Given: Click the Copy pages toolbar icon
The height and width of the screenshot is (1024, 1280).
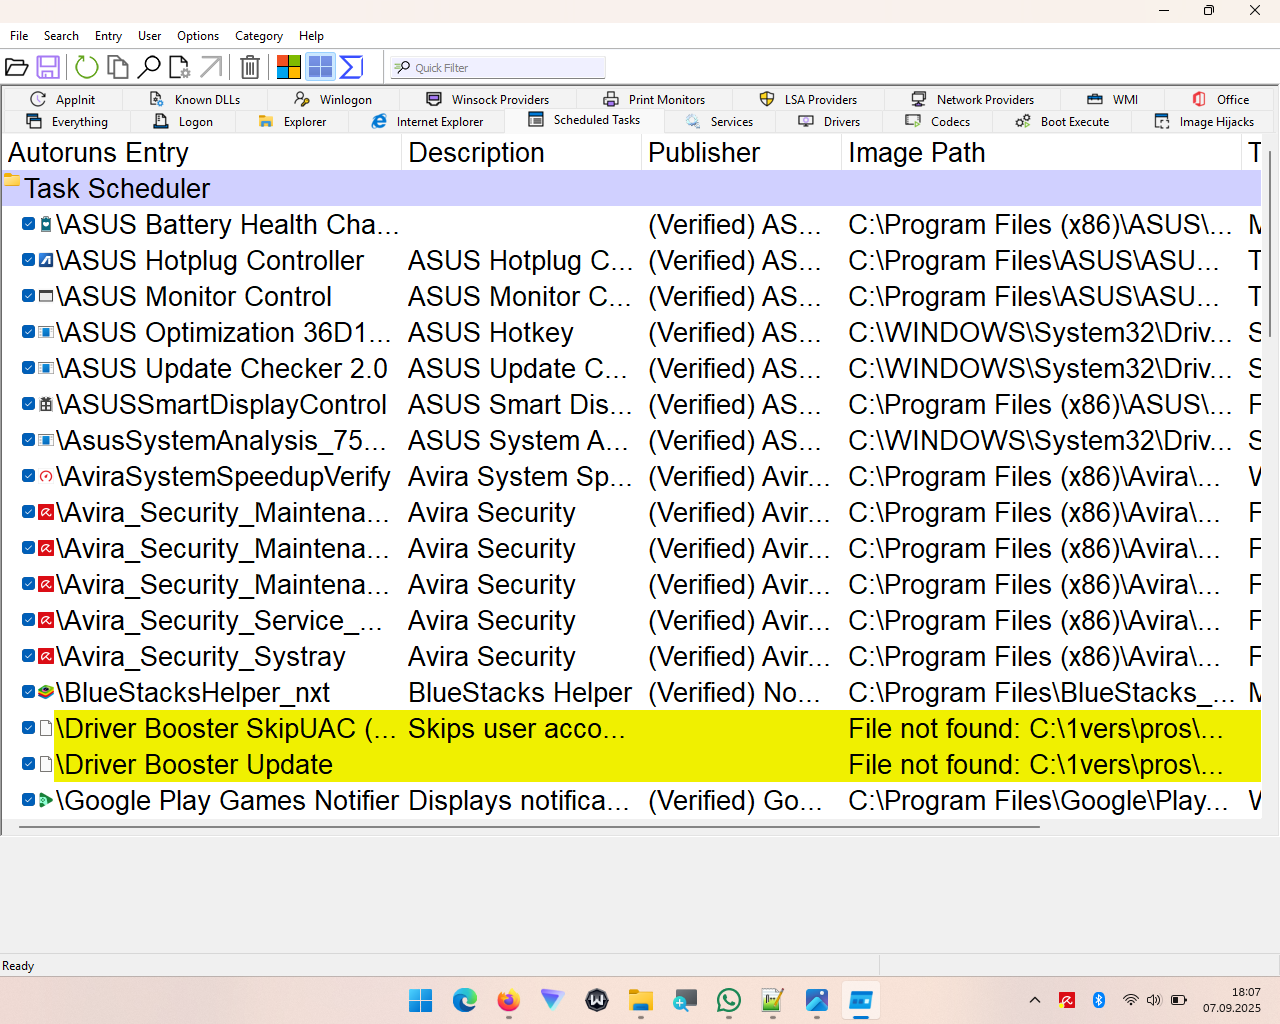Looking at the screenshot, I should pos(118,67).
